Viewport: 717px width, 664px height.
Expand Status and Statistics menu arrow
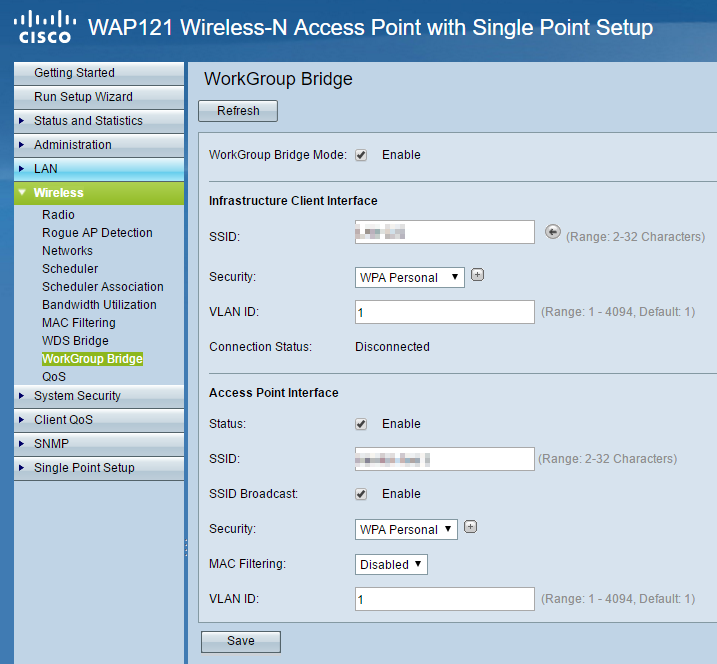(21, 121)
